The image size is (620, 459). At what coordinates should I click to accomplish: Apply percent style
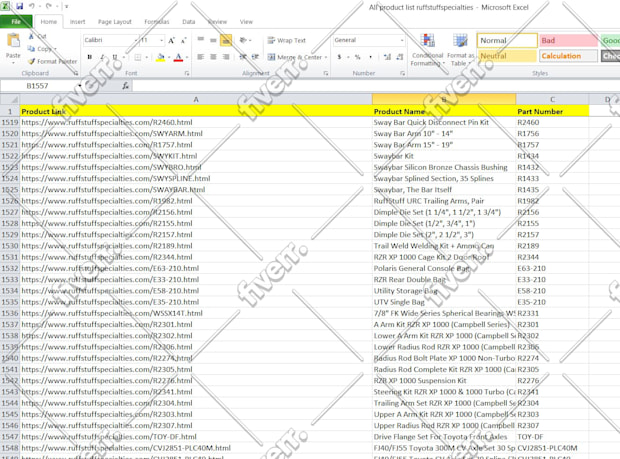(357, 57)
